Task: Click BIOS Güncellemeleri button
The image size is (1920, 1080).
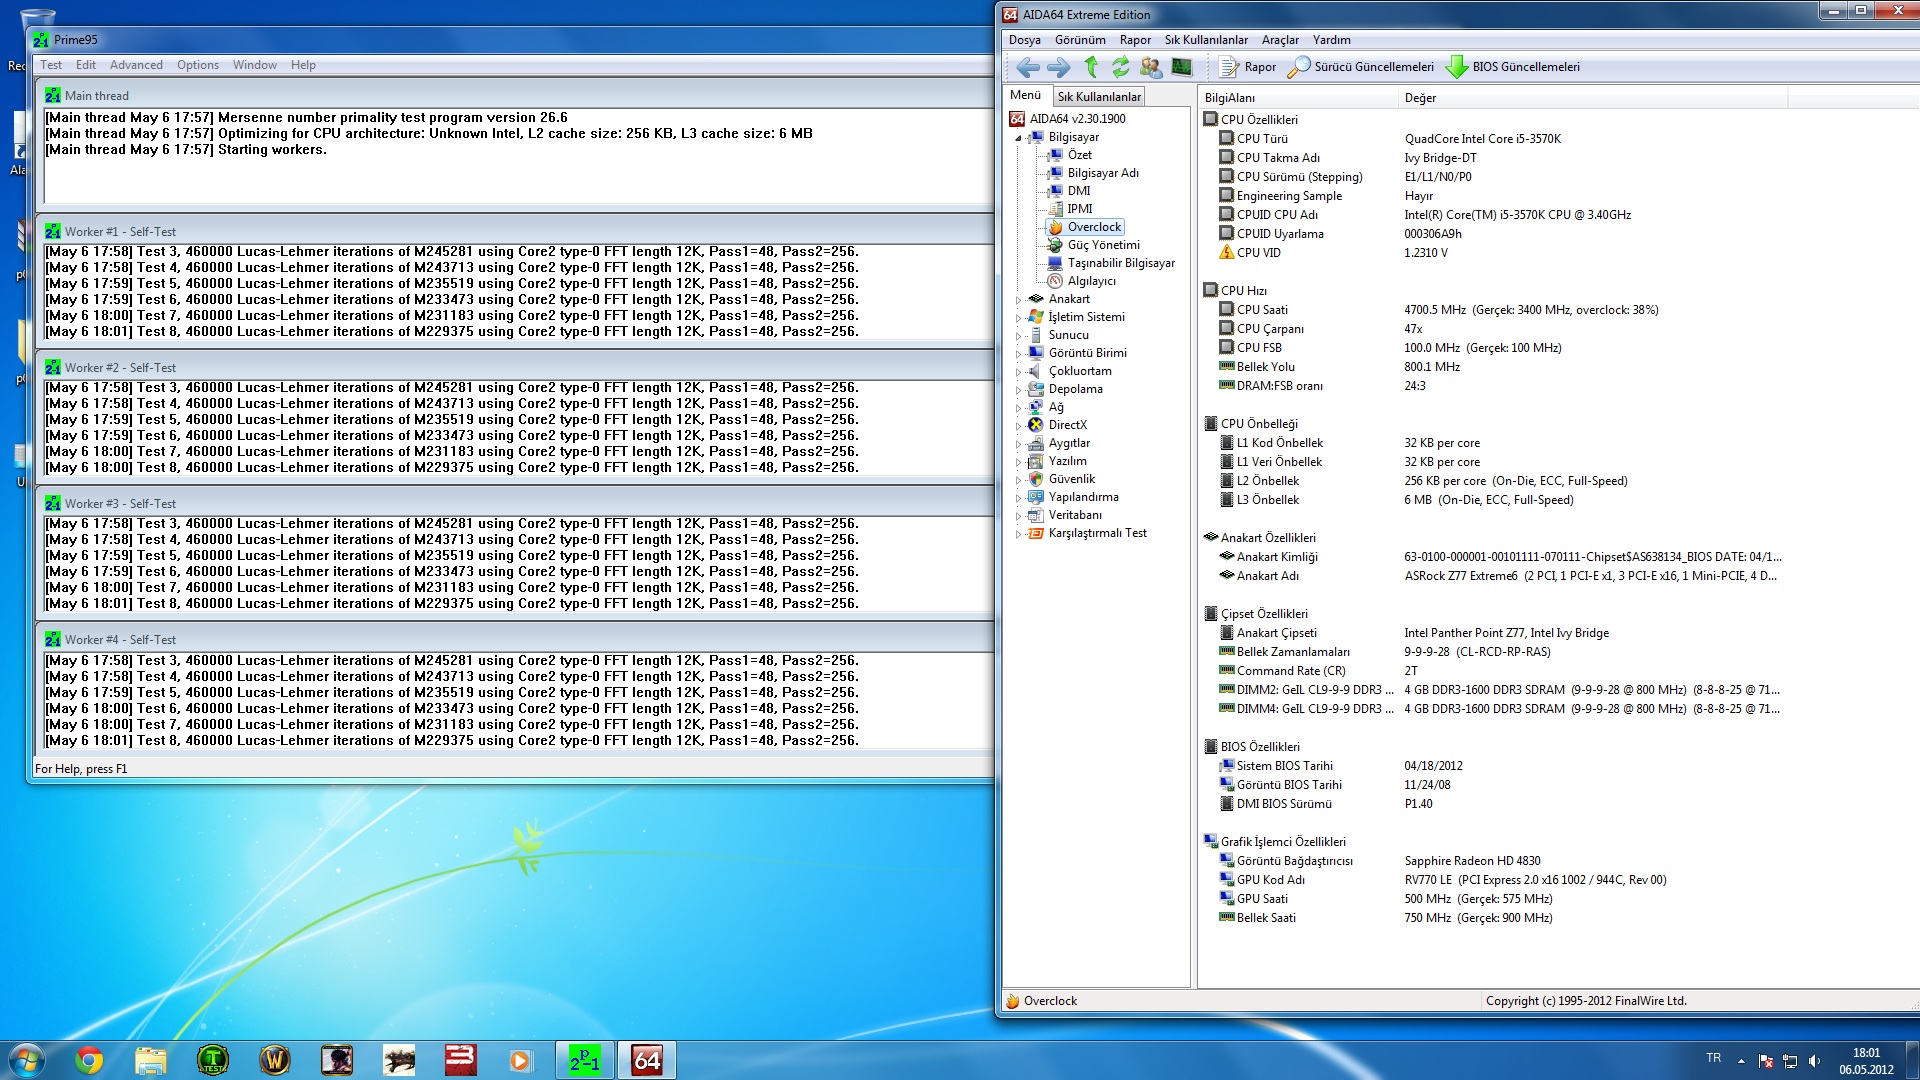Action: click(1513, 67)
